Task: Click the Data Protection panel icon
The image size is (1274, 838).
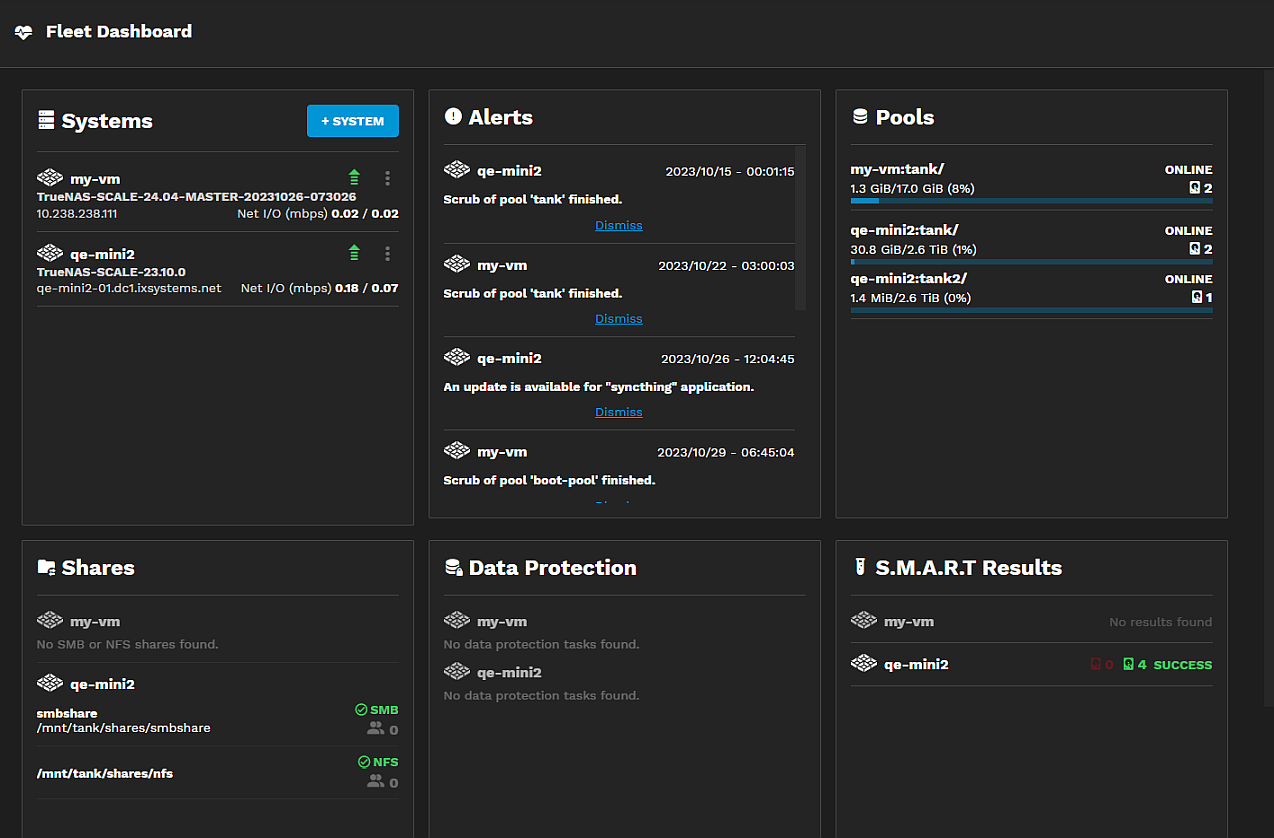Action: point(454,566)
